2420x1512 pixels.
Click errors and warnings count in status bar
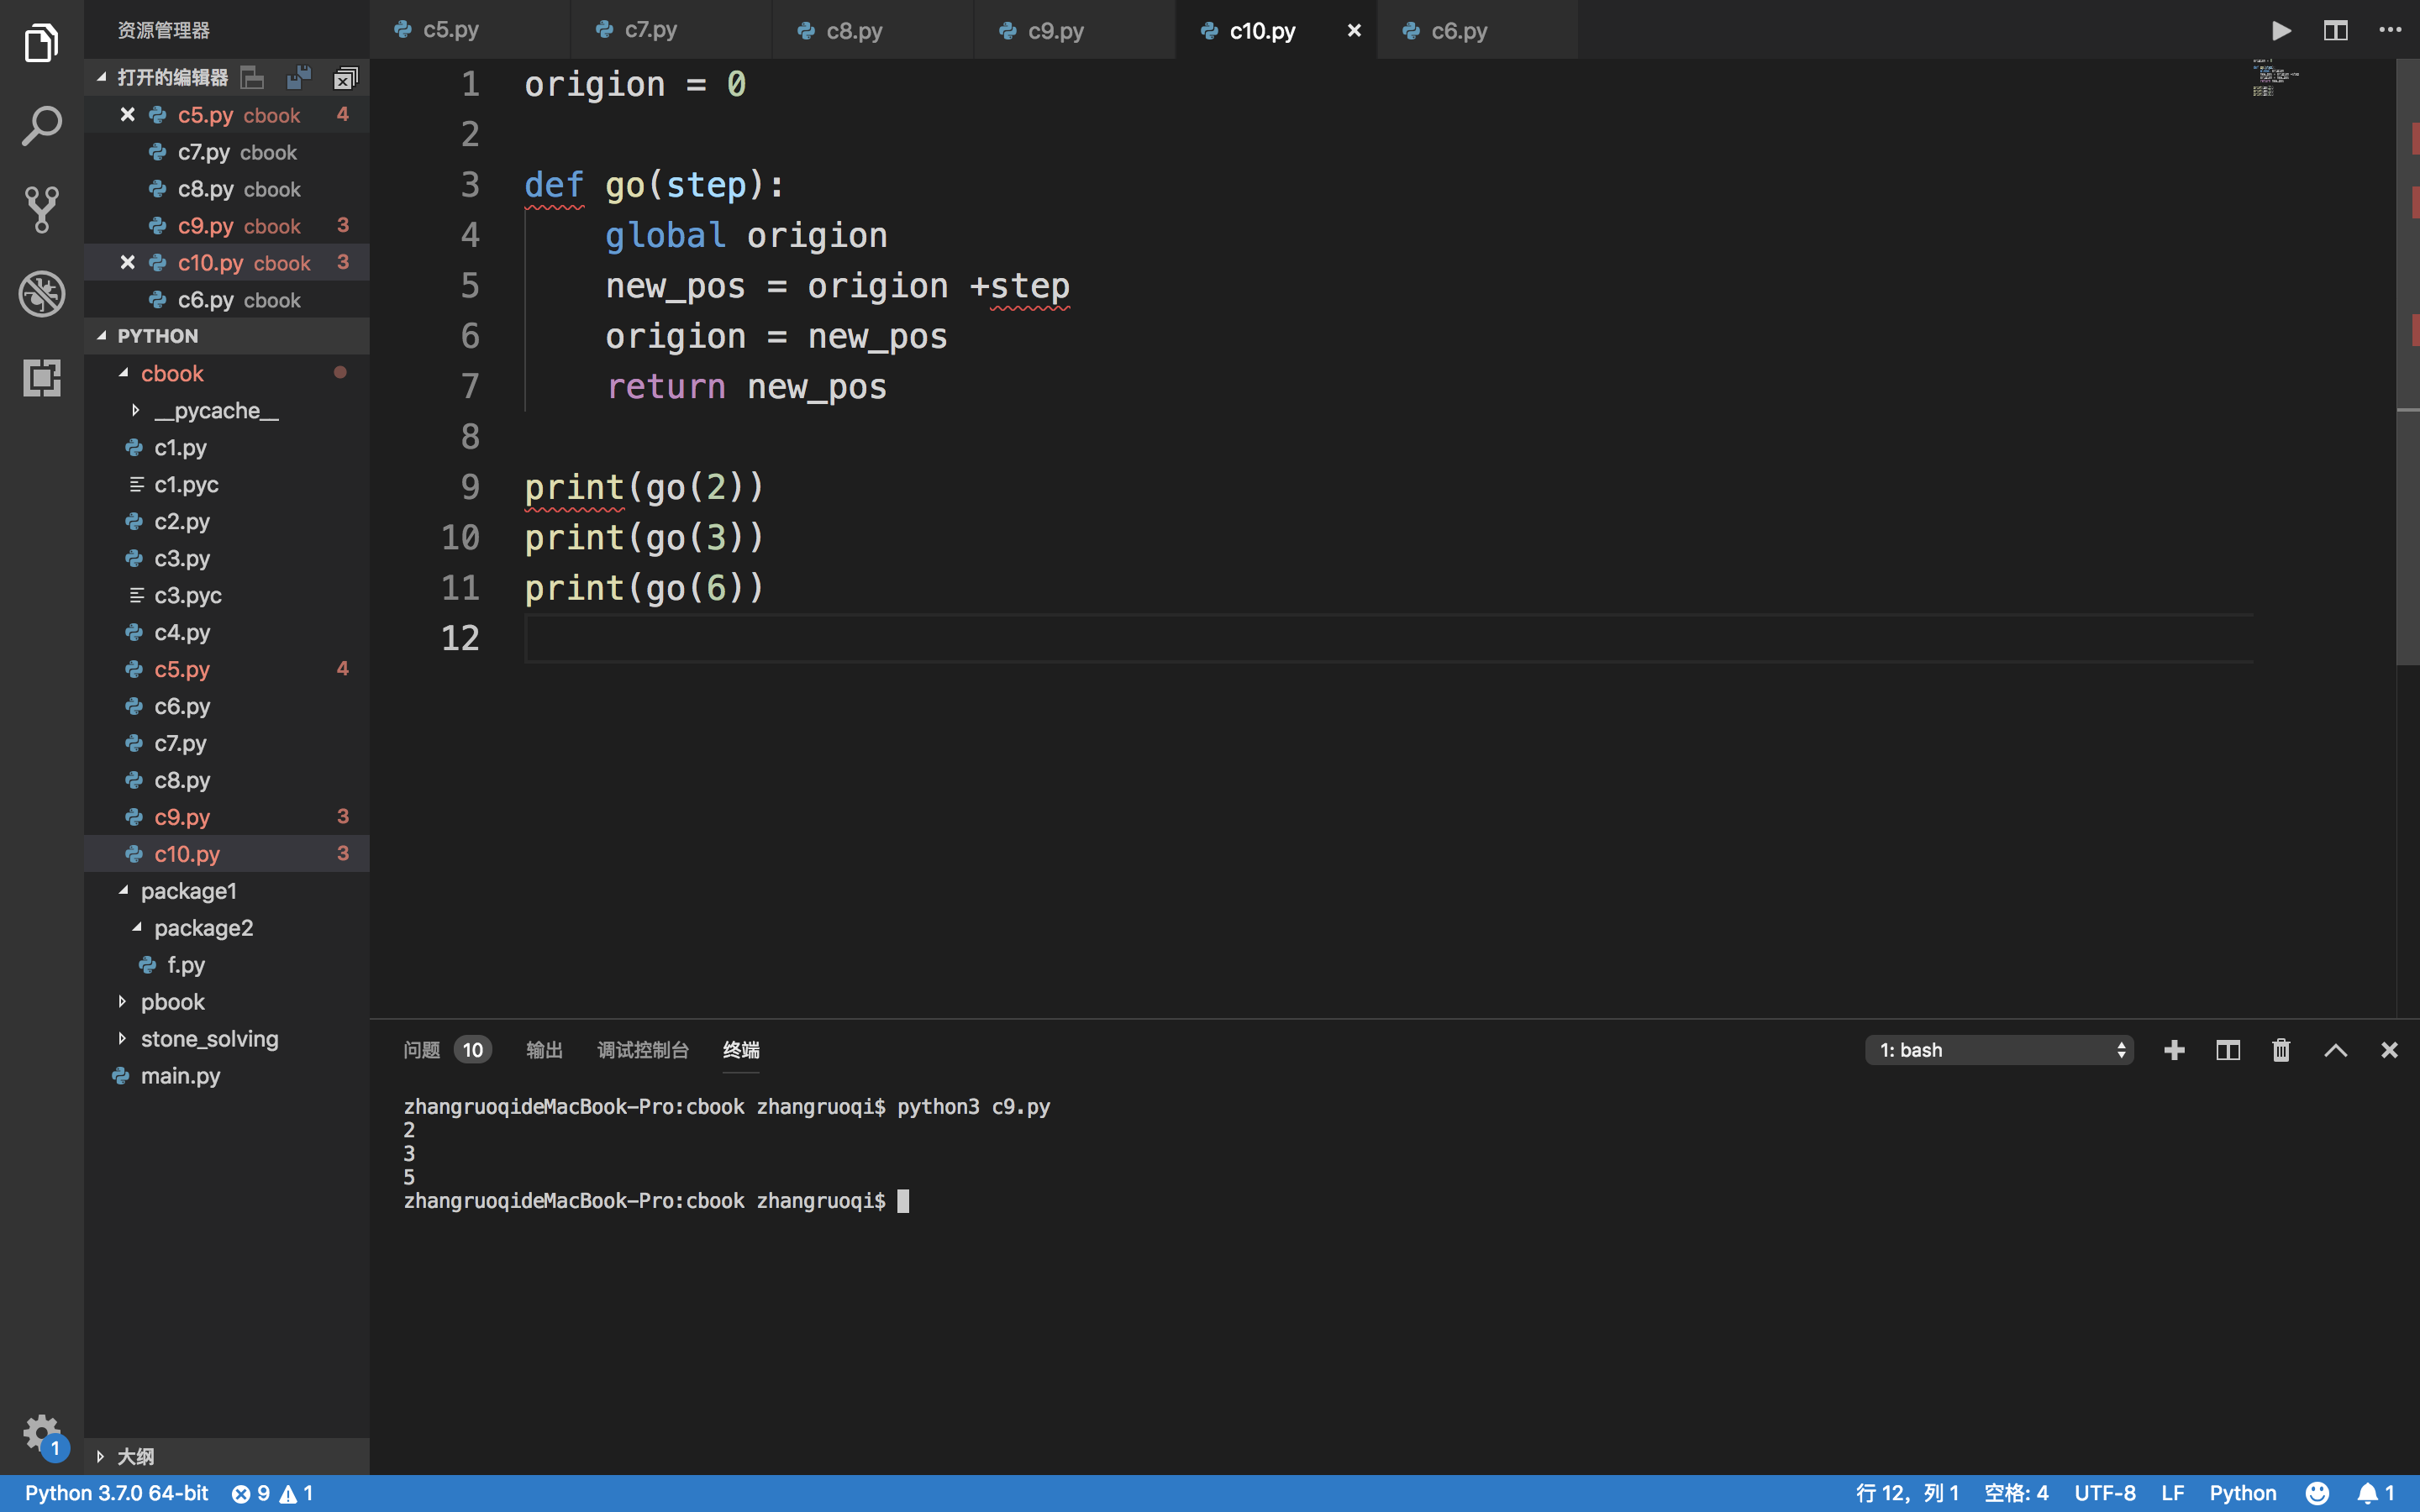(273, 1493)
